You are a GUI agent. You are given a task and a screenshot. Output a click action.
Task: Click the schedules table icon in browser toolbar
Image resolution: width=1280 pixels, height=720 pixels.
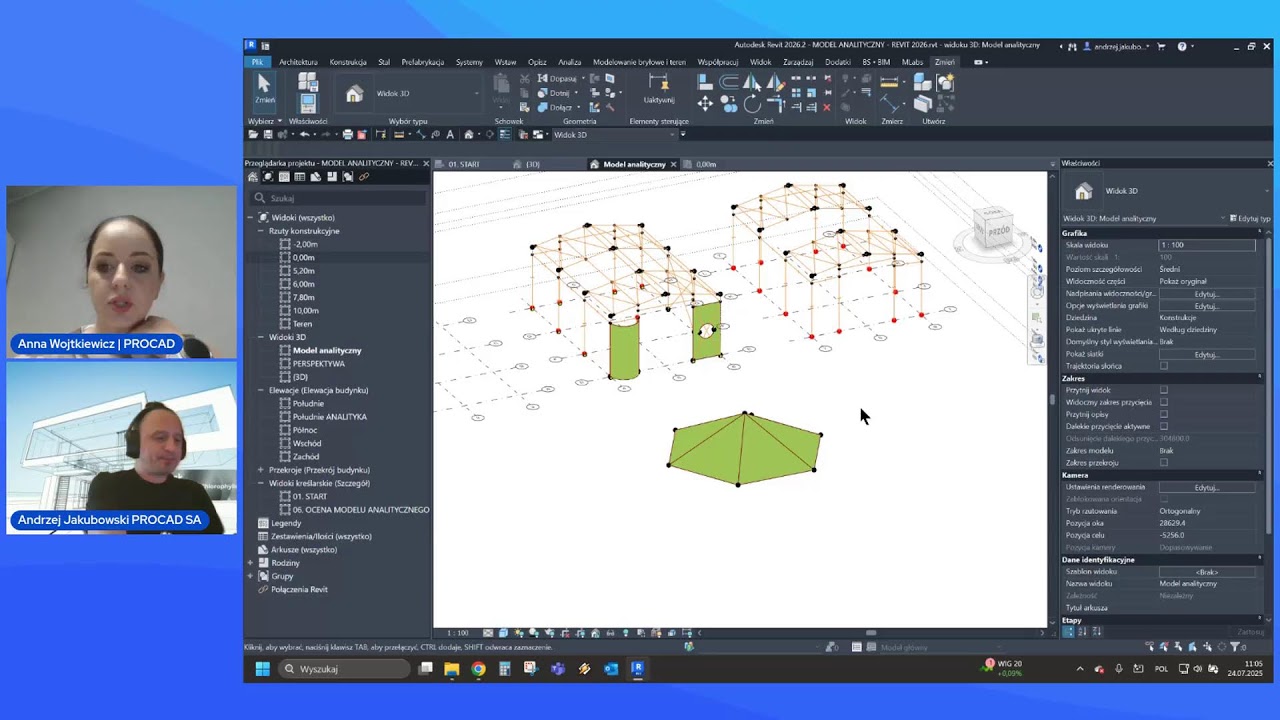point(299,177)
